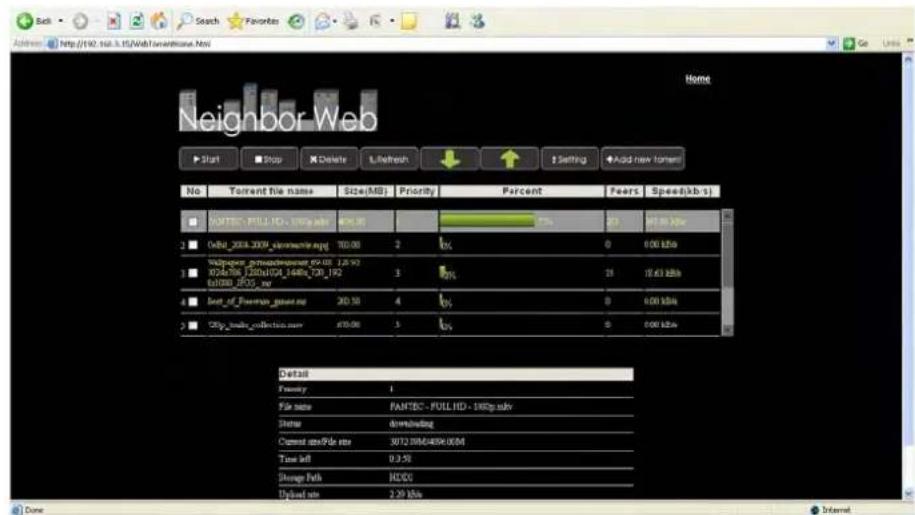Click Add new torrent button
Screen dimensions: 915x515
tap(643, 159)
